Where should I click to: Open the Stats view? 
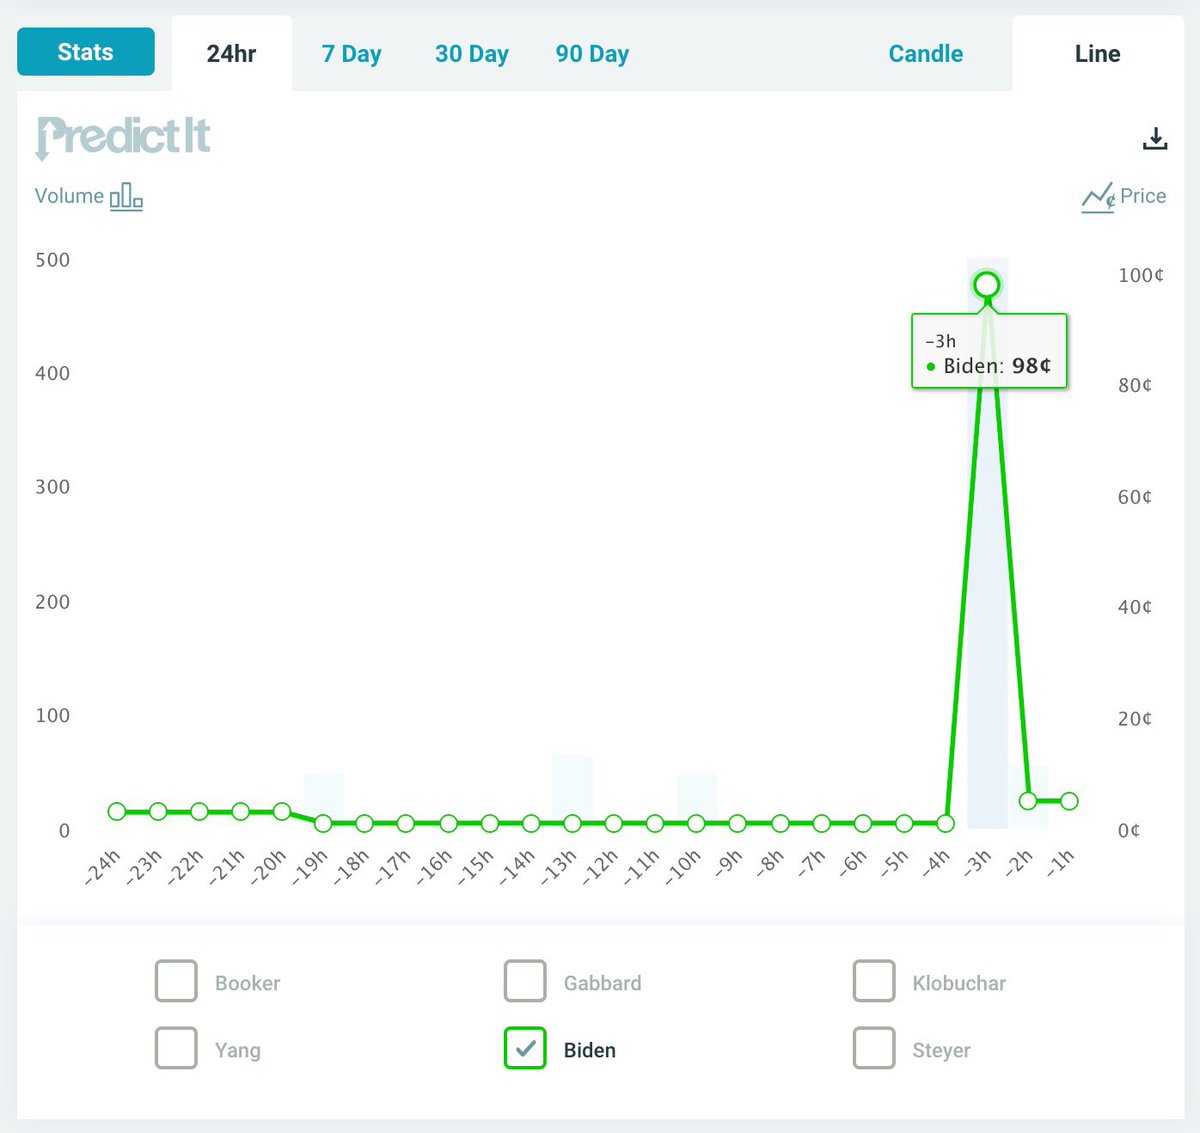(86, 52)
